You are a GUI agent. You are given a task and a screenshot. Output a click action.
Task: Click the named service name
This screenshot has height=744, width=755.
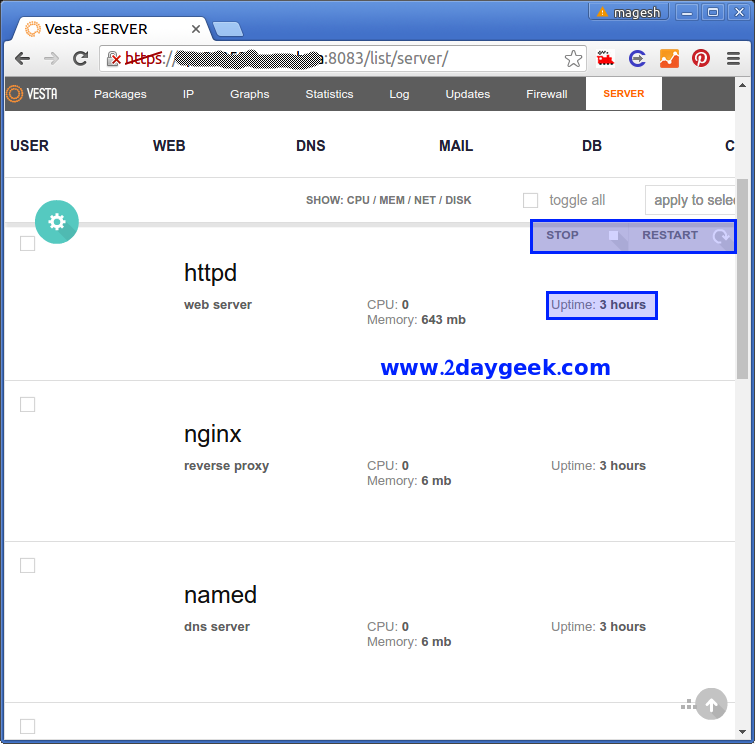[x=221, y=595]
